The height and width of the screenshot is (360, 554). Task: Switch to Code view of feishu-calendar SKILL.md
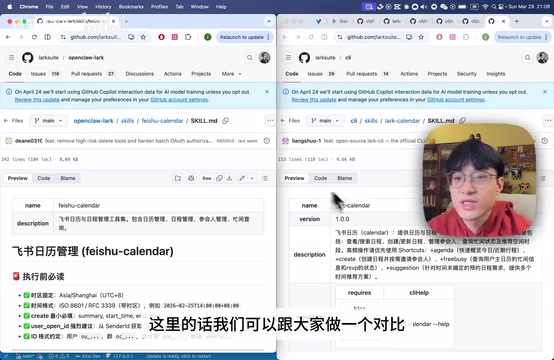[44, 178]
